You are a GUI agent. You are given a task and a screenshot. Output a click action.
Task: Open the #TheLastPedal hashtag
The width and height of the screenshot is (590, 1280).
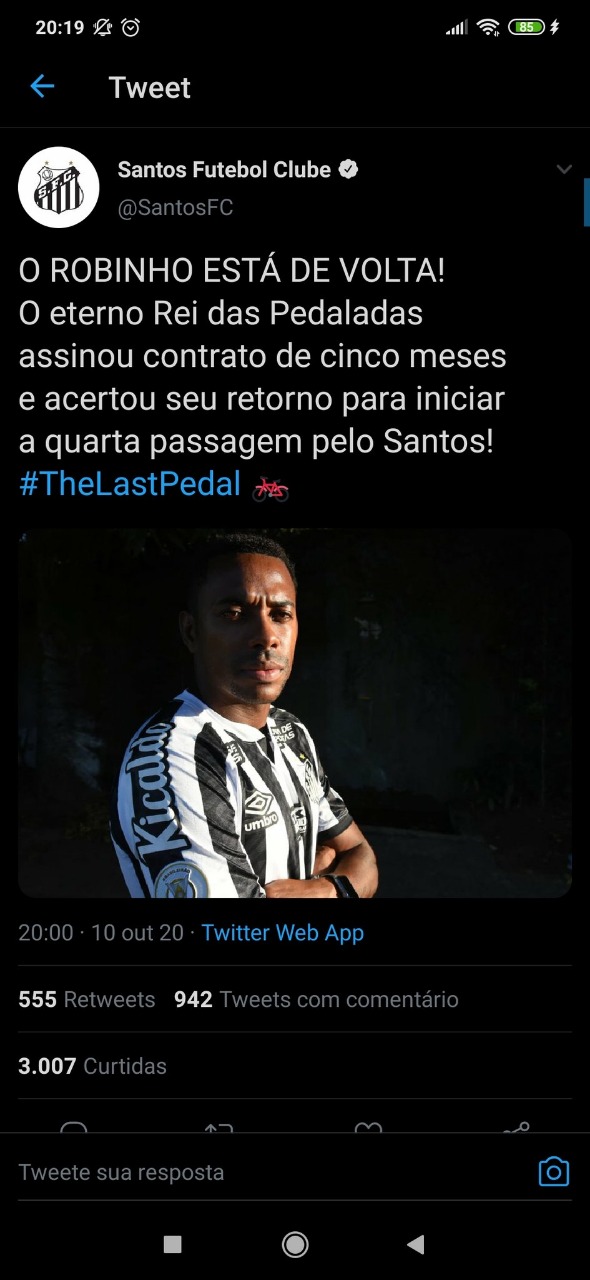(130, 485)
